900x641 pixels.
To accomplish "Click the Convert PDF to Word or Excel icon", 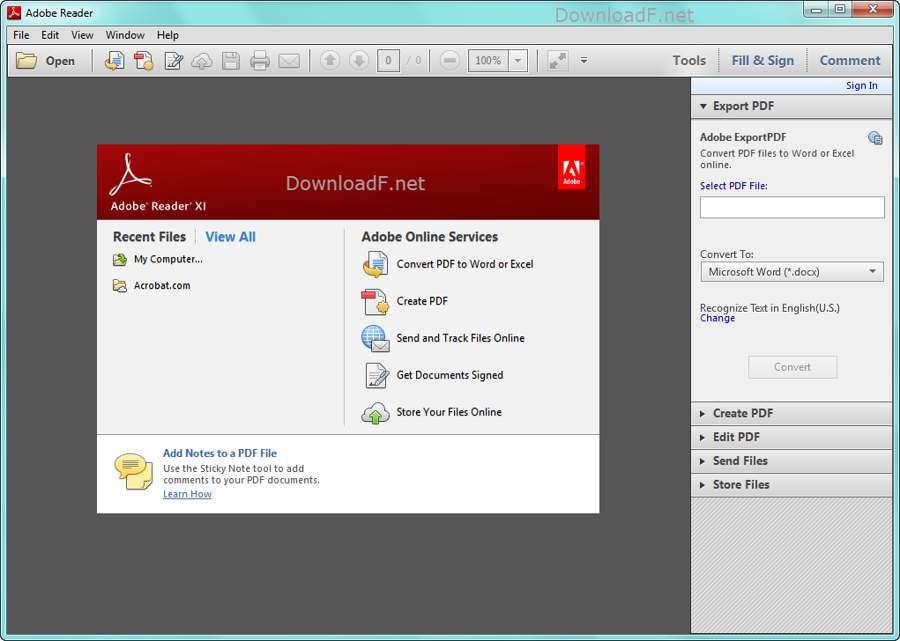I will [375, 264].
